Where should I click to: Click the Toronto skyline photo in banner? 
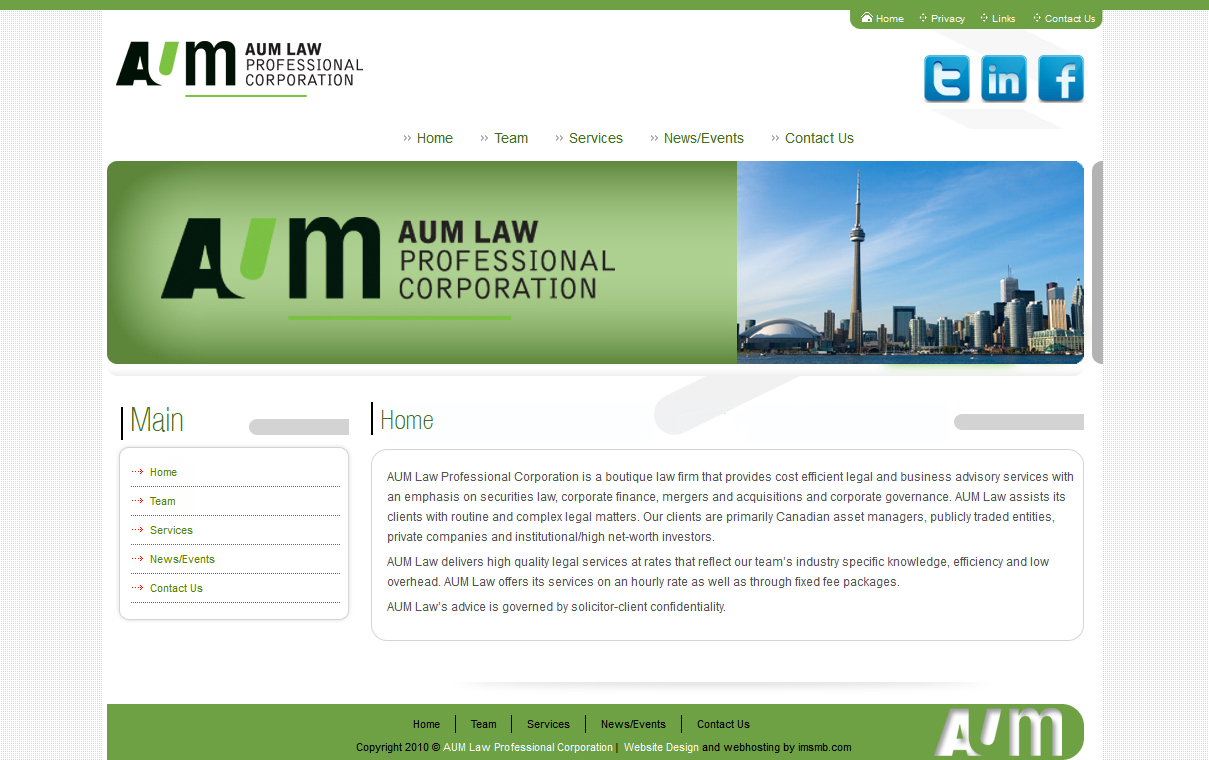click(910, 262)
